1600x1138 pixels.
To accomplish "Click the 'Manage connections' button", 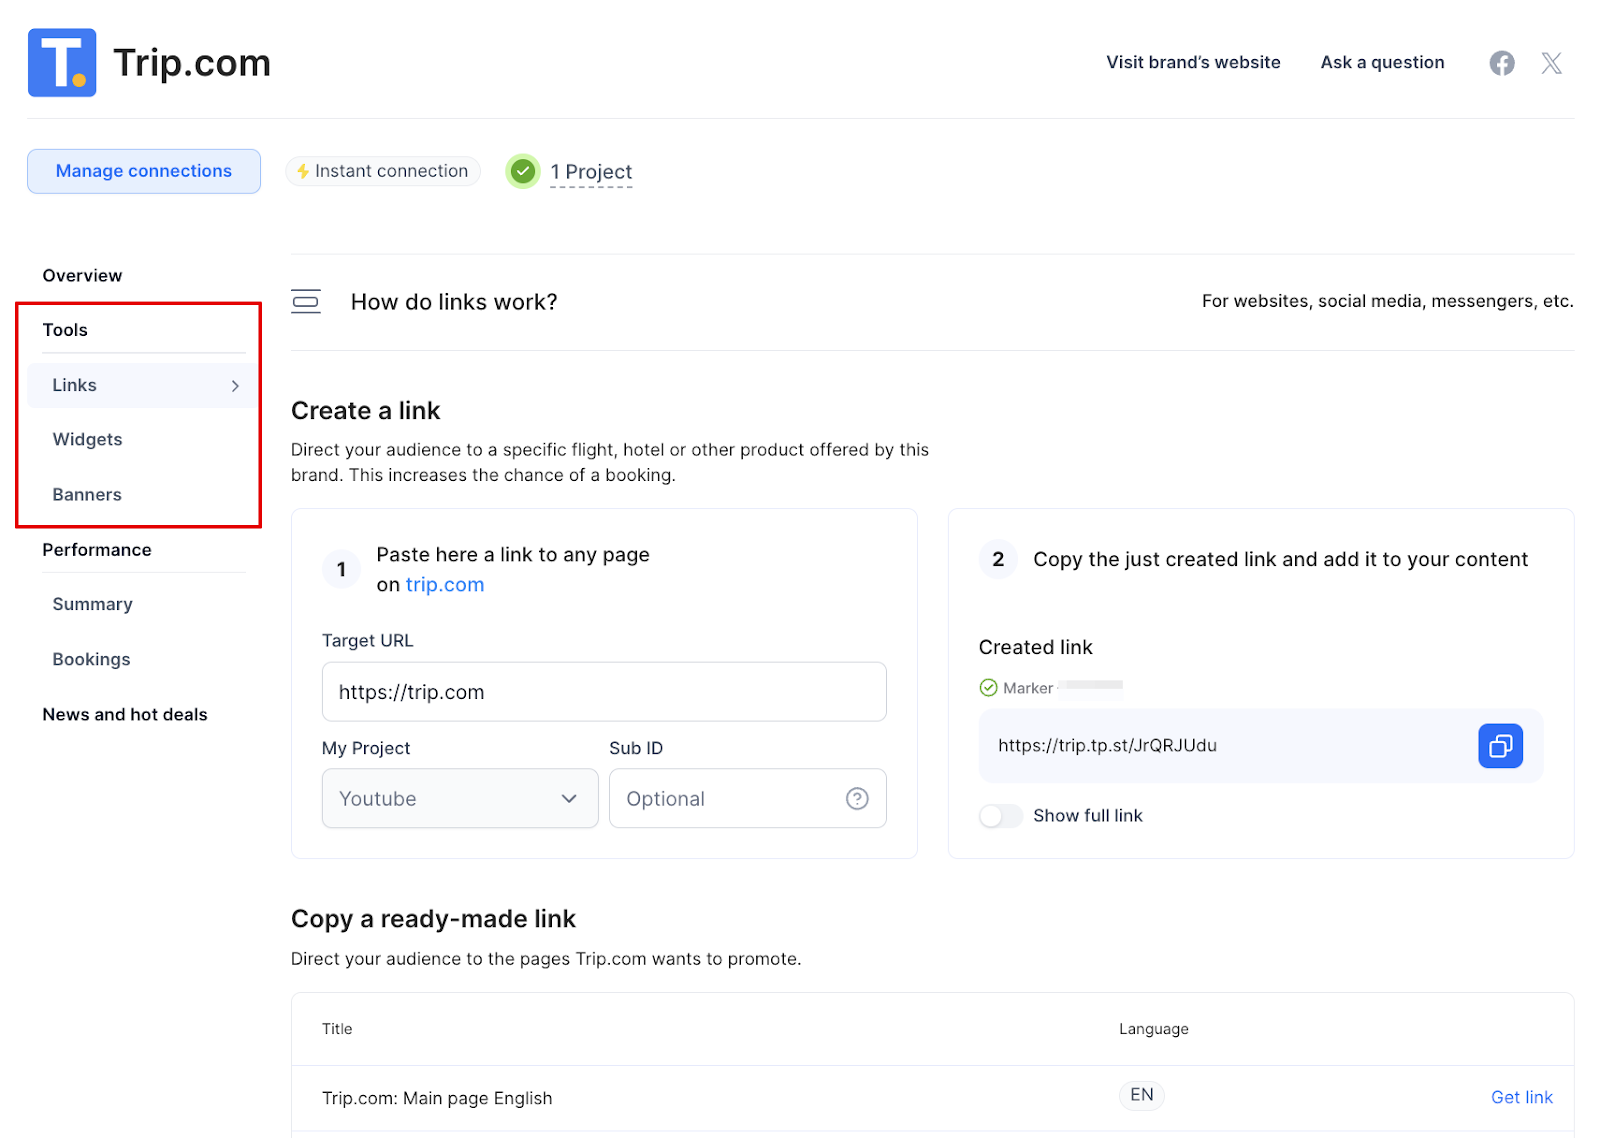I will pos(144,171).
